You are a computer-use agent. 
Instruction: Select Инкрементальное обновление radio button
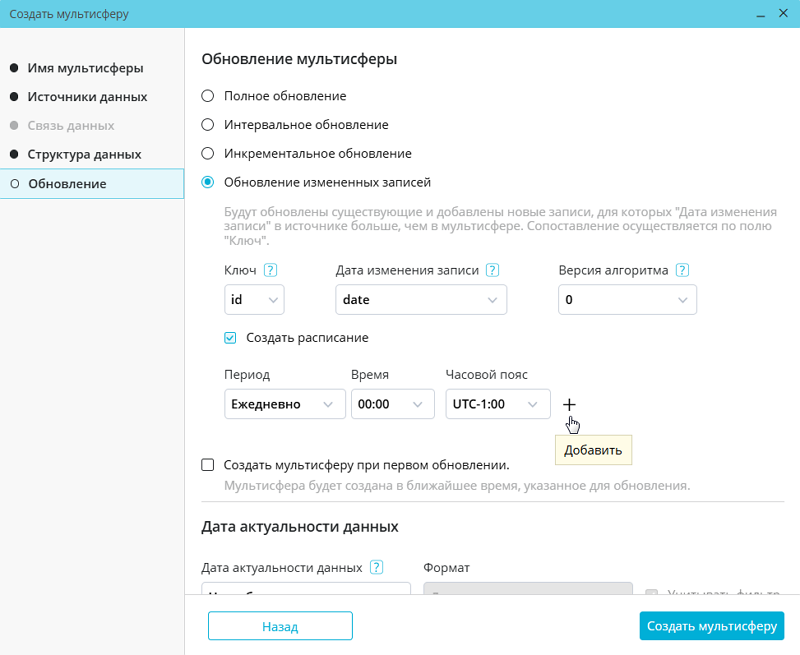pyautogui.click(x=208, y=154)
